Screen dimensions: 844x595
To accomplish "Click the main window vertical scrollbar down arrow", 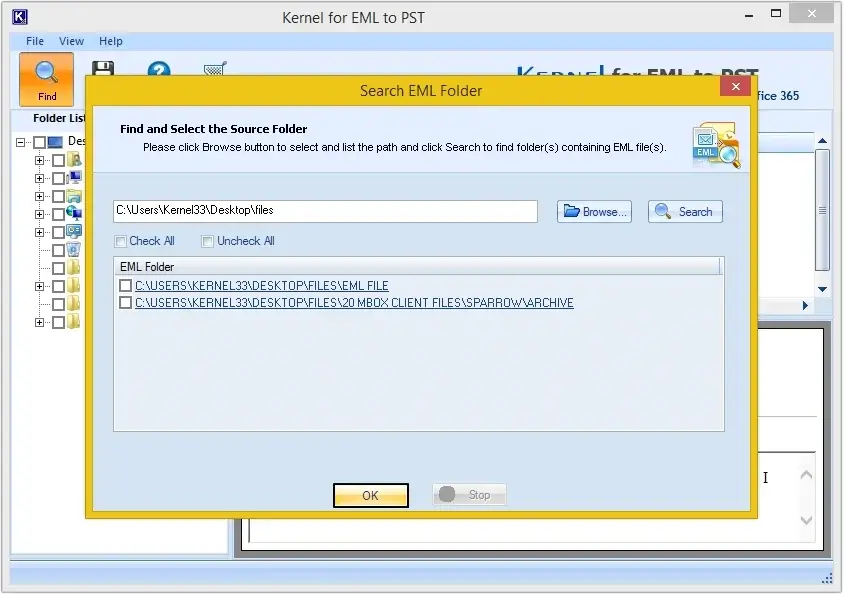I will pyautogui.click(x=822, y=289).
